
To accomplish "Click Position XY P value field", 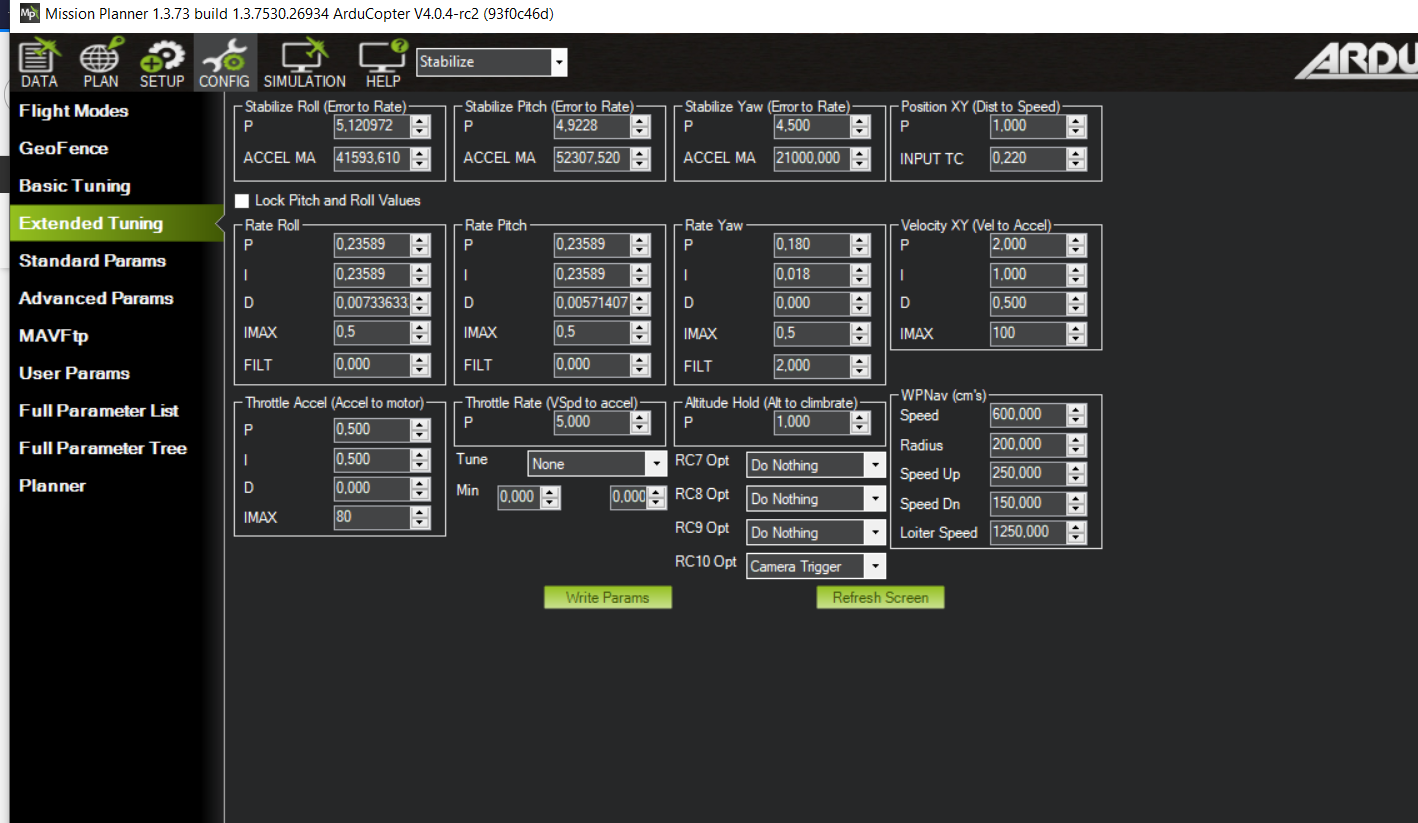I will 1028,127.
